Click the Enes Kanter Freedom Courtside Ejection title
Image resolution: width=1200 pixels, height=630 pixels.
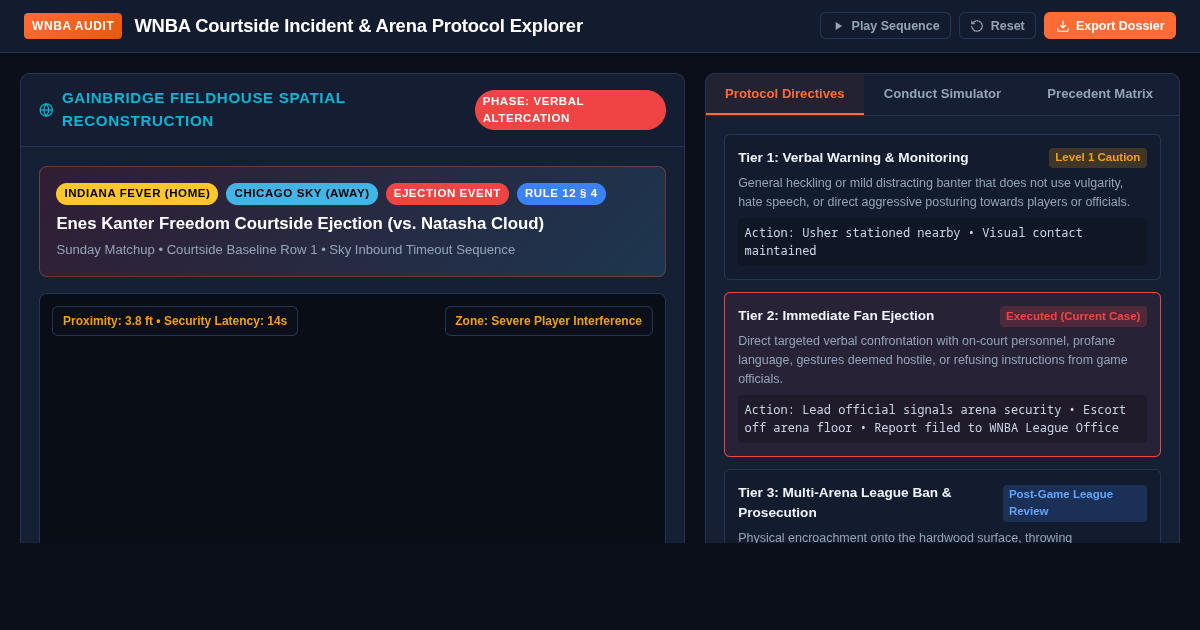click(x=300, y=224)
